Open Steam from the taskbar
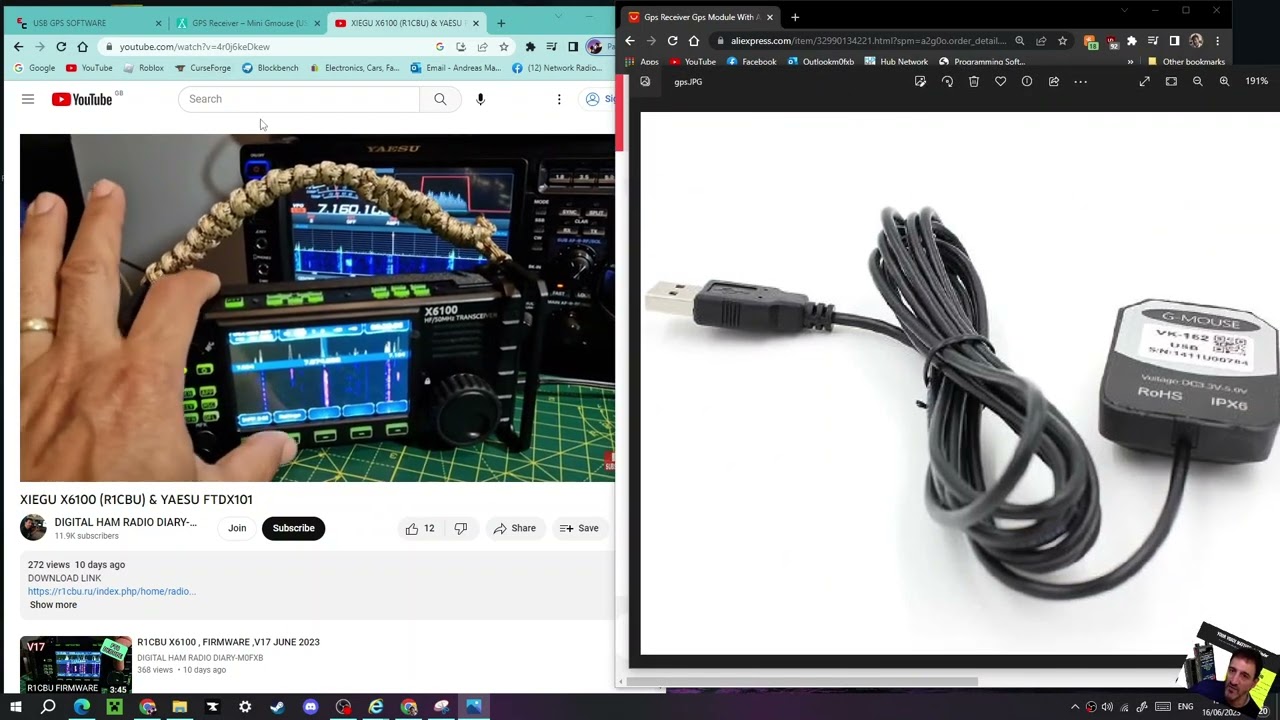The height and width of the screenshot is (720, 1280). tap(277, 707)
